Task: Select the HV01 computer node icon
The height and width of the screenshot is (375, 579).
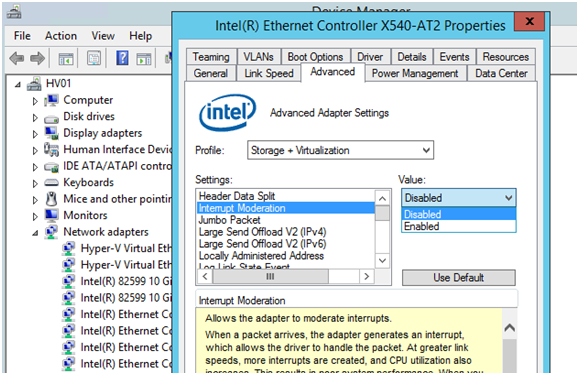Action: point(34,83)
